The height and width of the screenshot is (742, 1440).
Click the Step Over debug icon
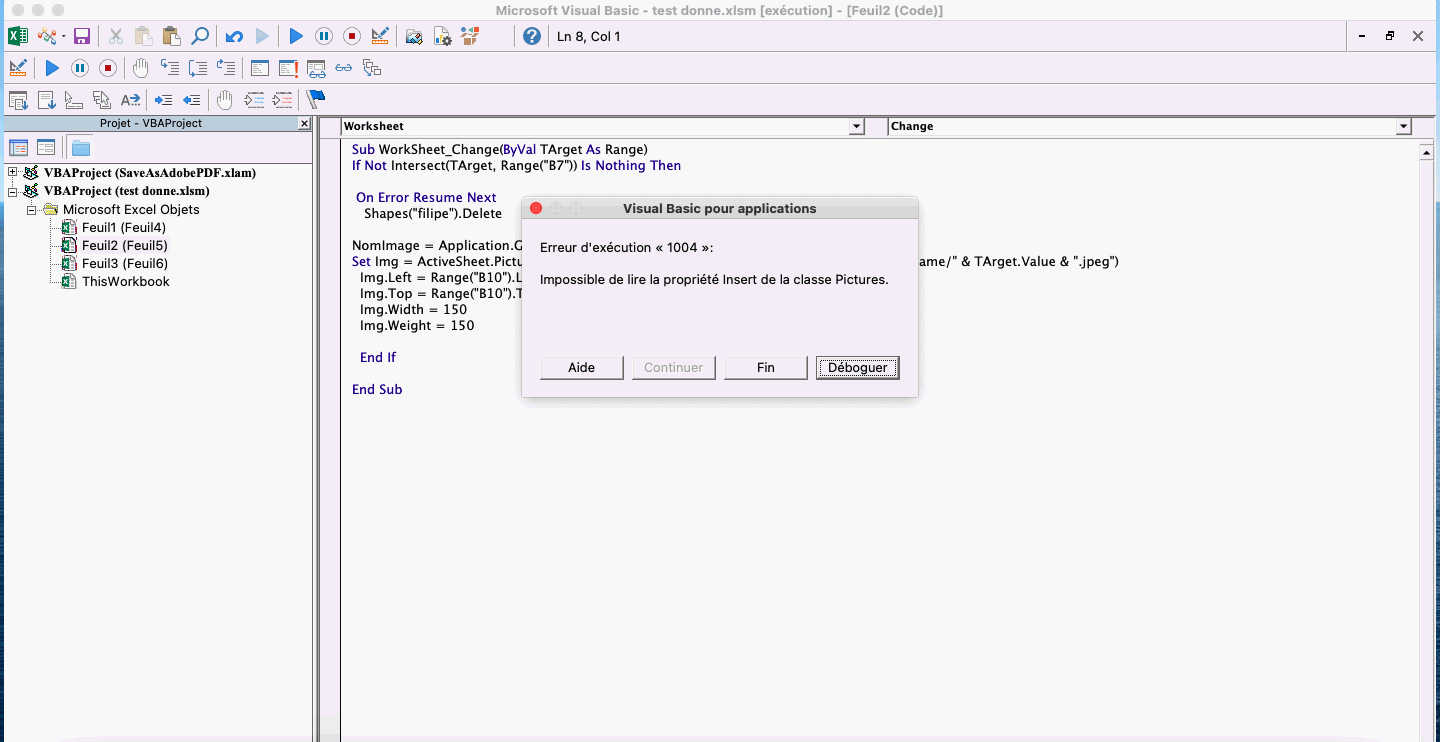tap(198, 68)
